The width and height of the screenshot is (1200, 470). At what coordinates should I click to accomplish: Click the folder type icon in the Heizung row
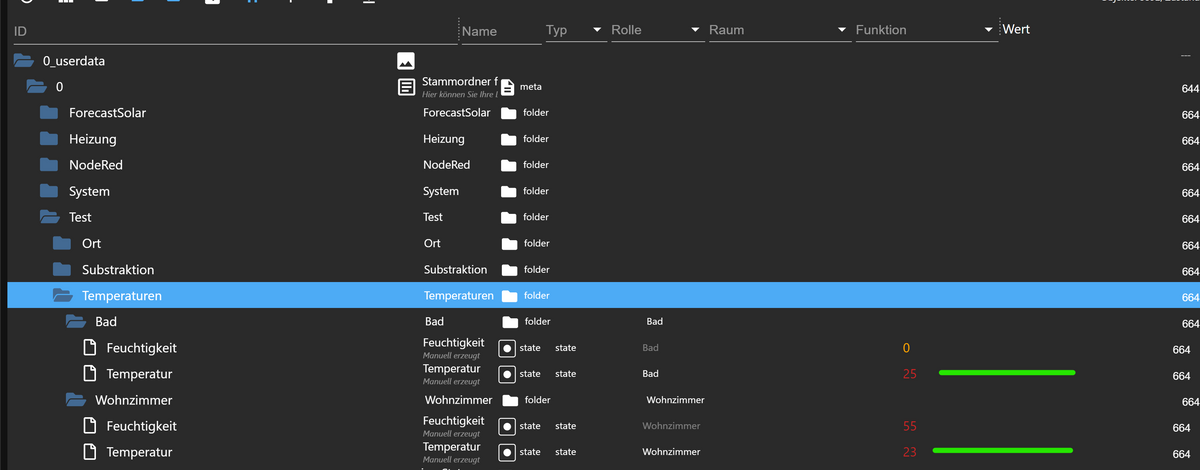509,139
